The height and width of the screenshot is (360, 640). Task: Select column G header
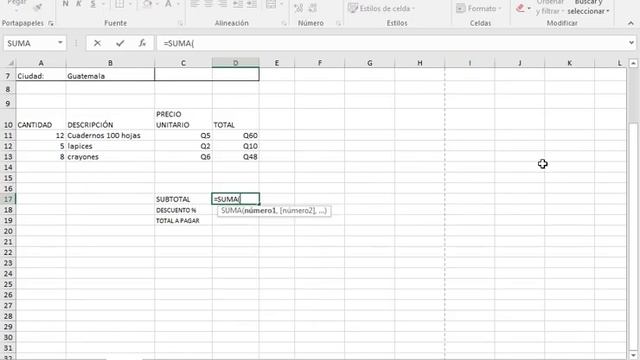click(x=370, y=63)
